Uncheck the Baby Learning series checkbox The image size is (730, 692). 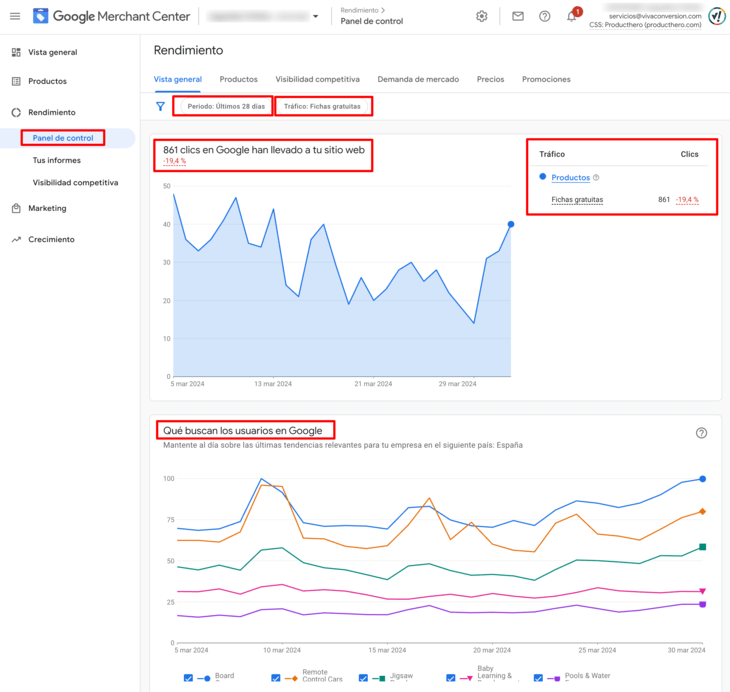coord(451,678)
